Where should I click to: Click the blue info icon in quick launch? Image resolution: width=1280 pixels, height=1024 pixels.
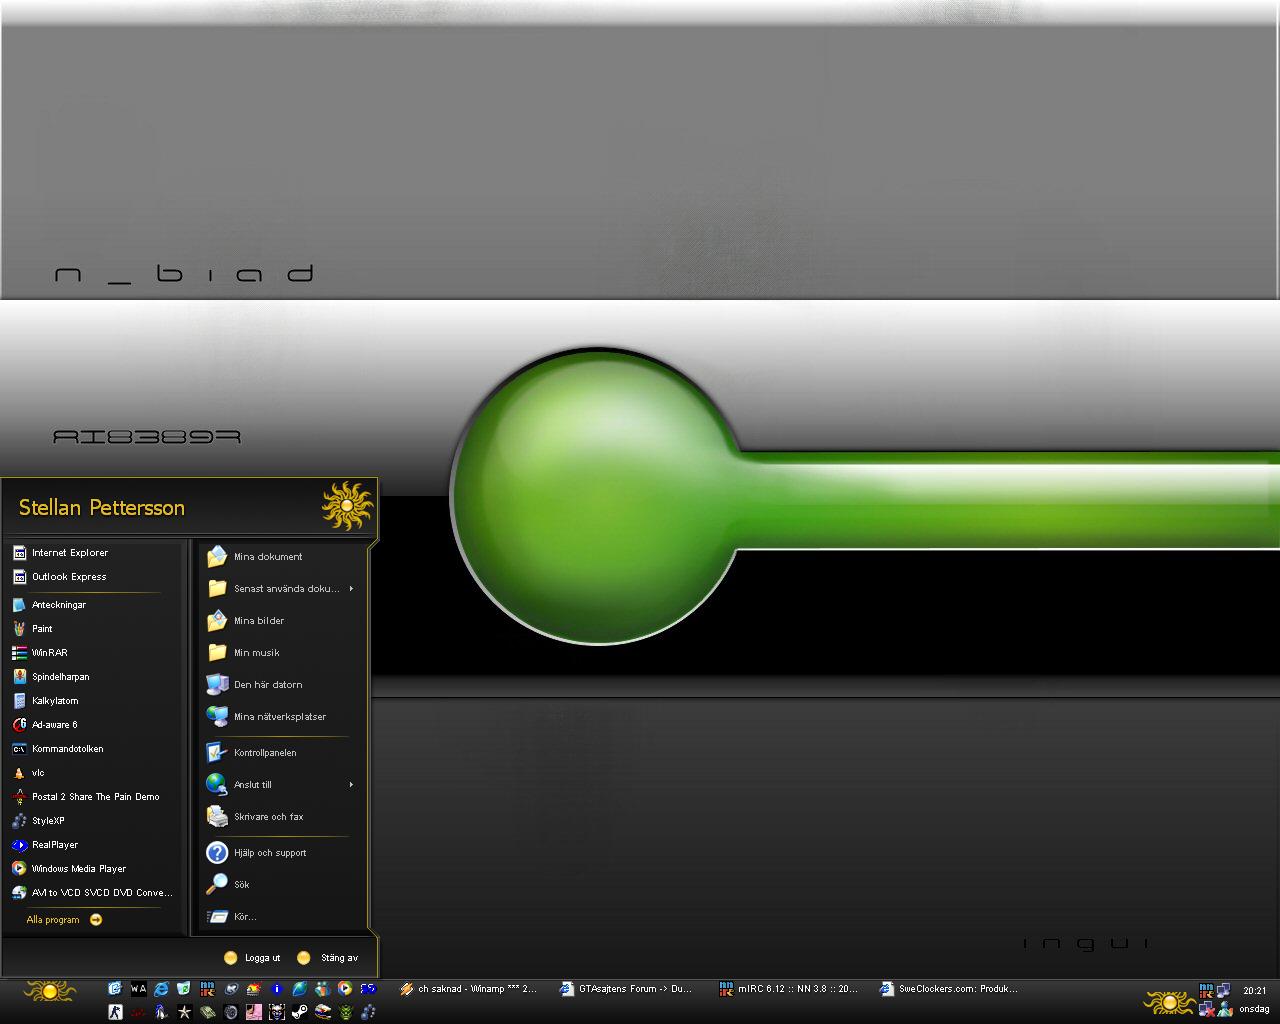click(277, 989)
